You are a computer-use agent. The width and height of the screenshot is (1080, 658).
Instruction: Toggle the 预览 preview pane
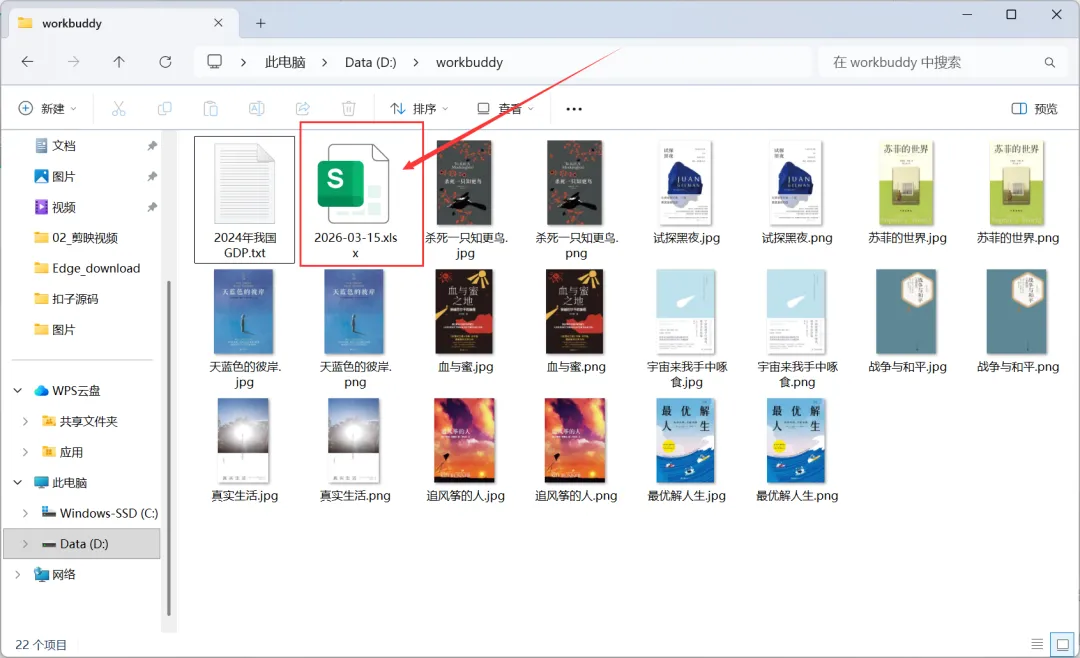point(1035,109)
